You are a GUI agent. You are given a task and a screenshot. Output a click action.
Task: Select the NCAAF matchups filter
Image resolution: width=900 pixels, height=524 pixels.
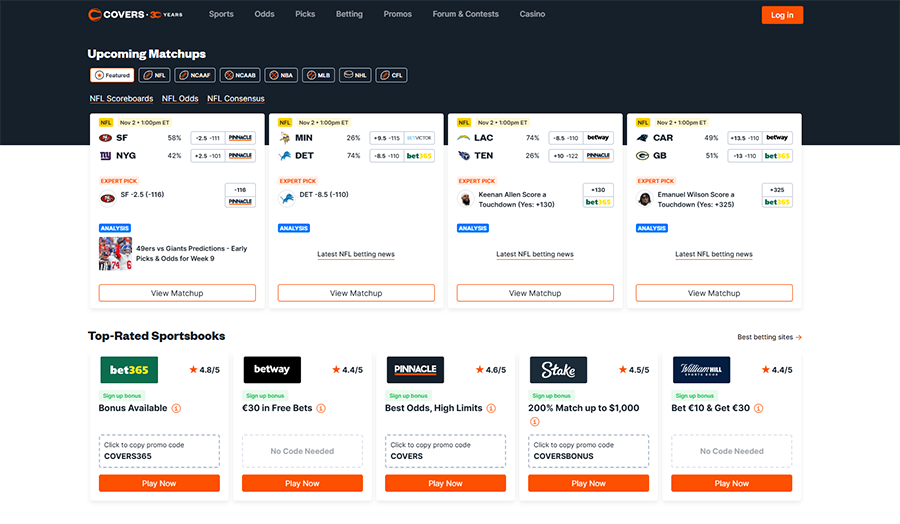tap(195, 75)
